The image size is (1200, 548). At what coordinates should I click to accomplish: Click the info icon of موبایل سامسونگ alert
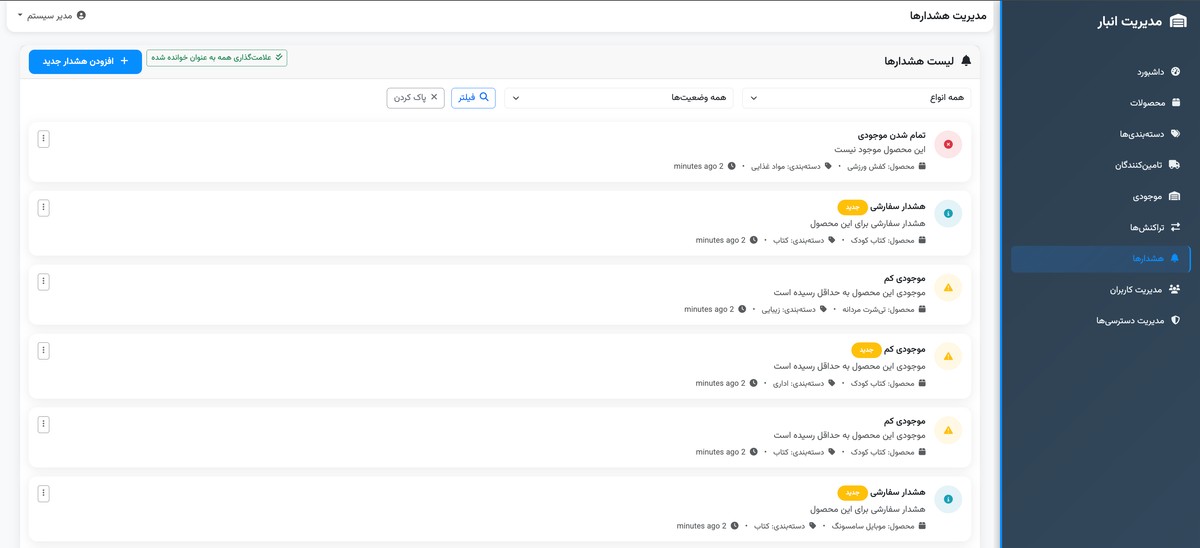[948, 499]
